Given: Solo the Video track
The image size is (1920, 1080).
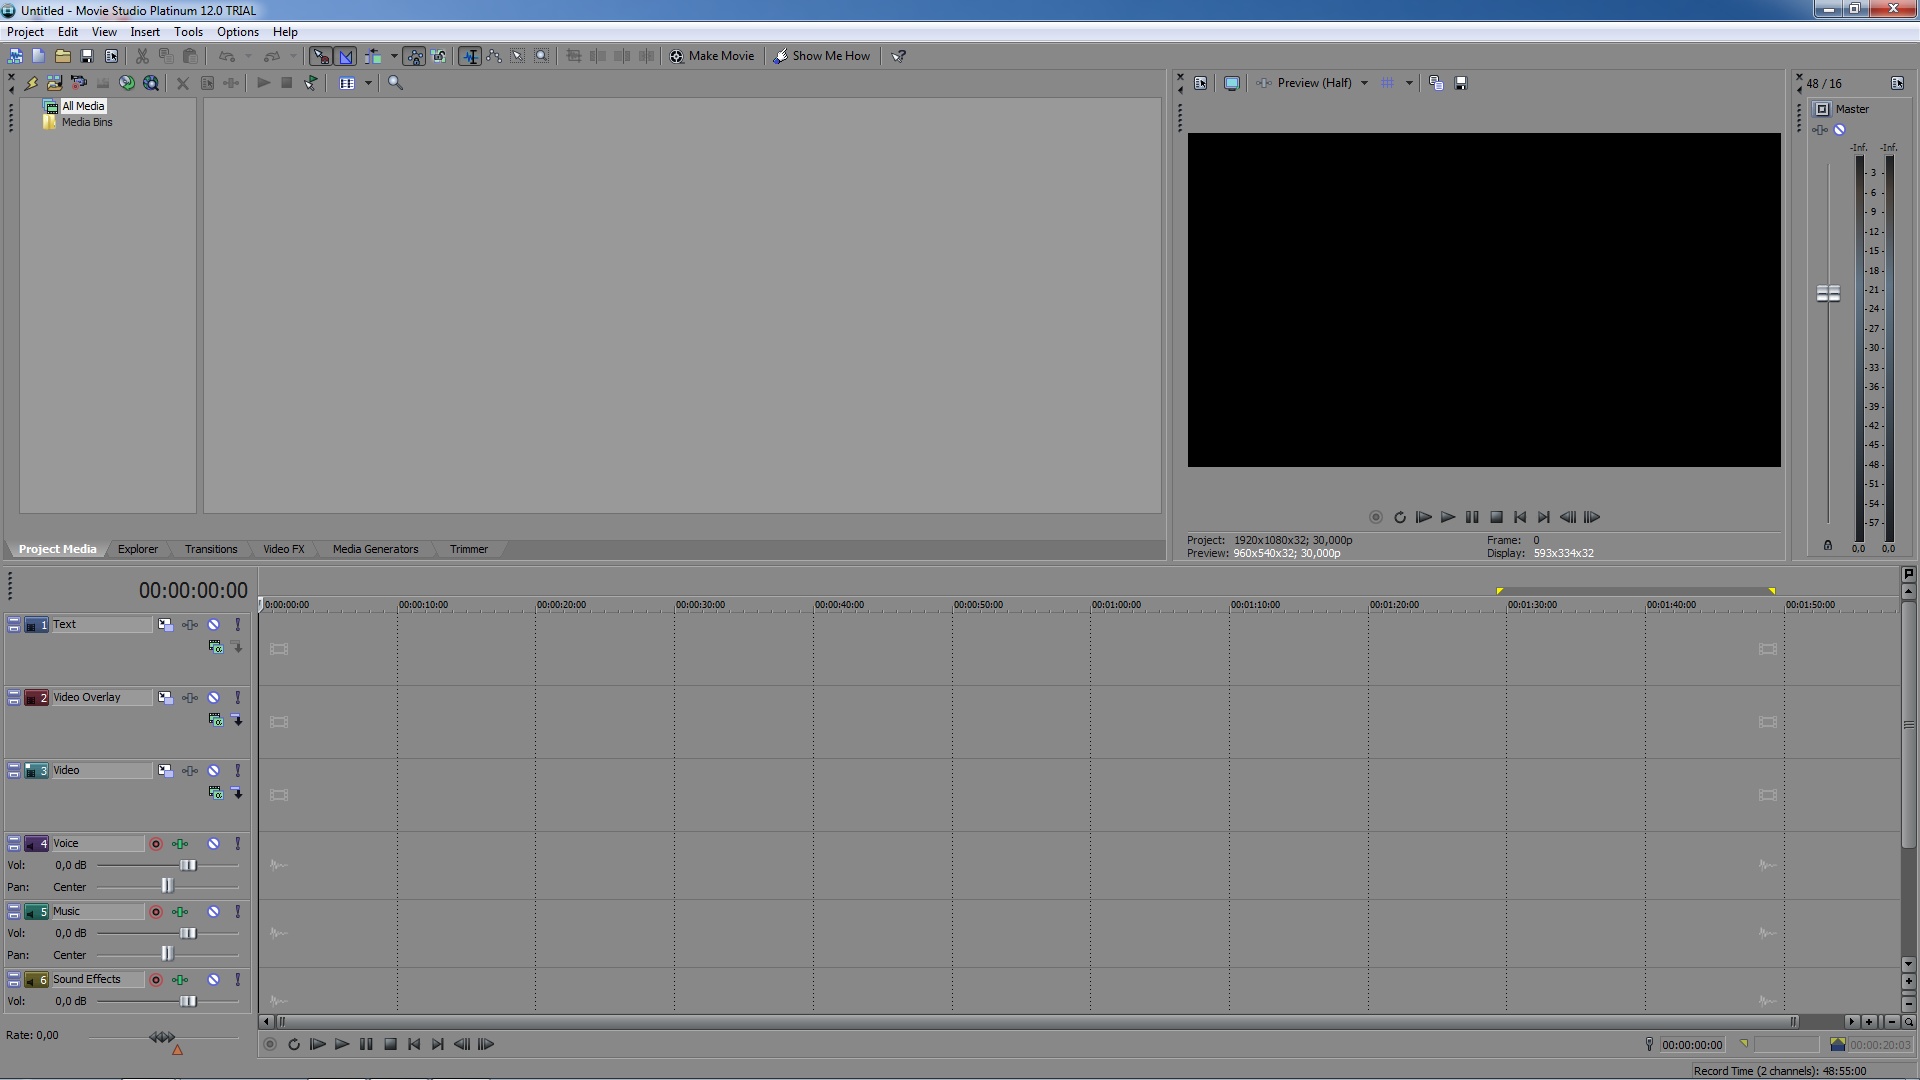Looking at the screenshot, I should [x=237, y=771].
